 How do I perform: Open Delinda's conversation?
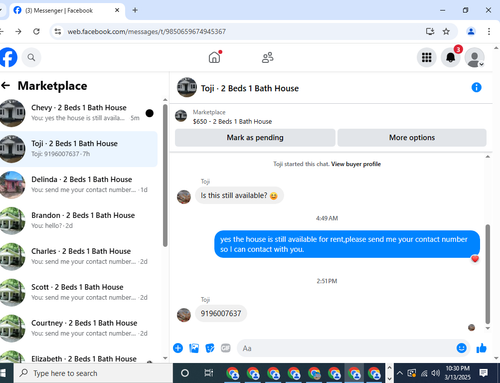coord(79,185)
